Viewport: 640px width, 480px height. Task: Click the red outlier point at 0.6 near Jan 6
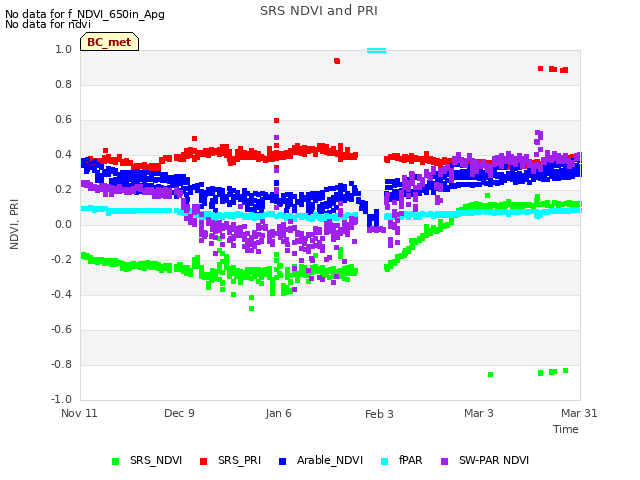(276, 120)
